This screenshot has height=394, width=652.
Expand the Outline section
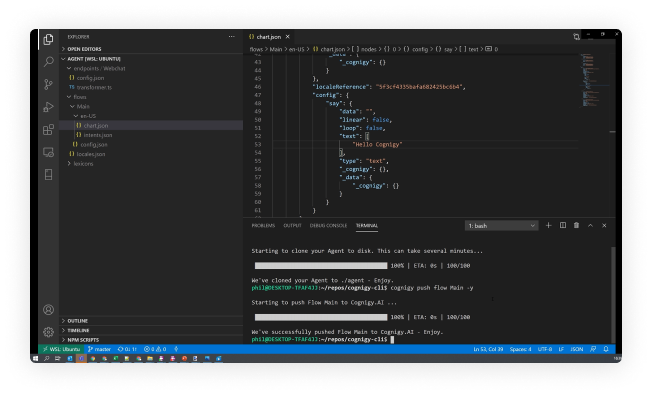[x=151, y=321]
